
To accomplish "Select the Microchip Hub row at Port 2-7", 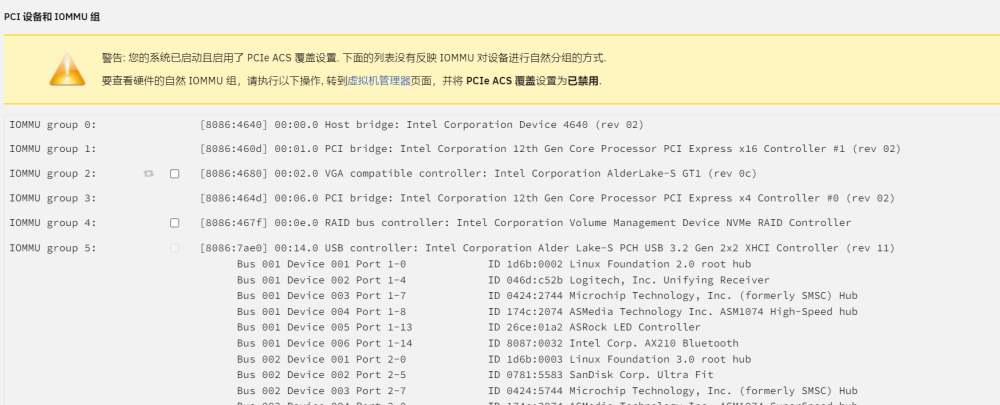I will (x=547, y=391).
